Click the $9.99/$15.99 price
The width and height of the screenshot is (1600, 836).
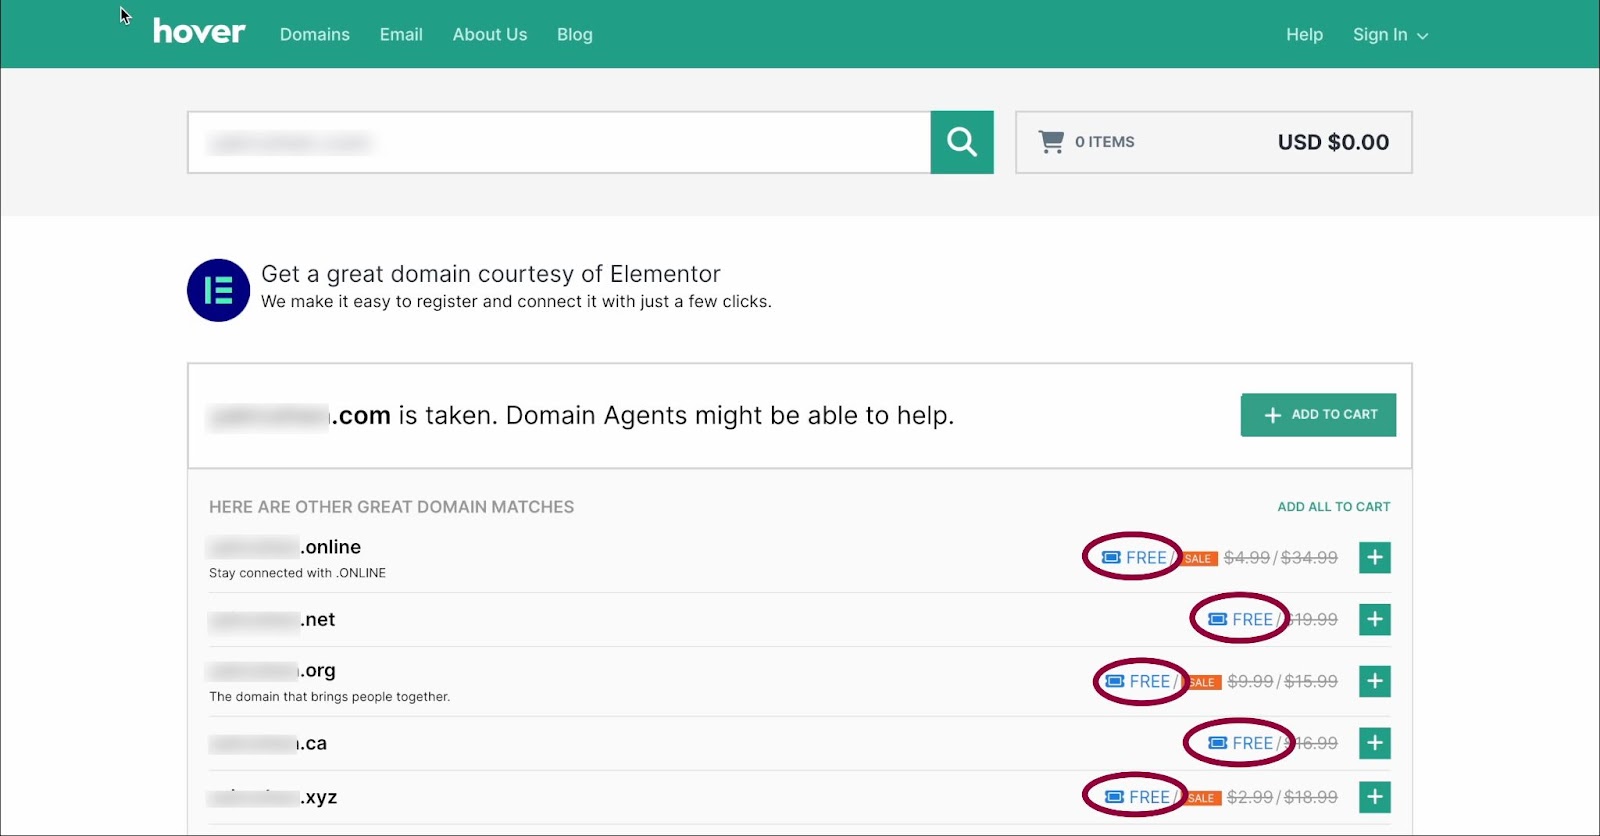tap(1283, 681)
